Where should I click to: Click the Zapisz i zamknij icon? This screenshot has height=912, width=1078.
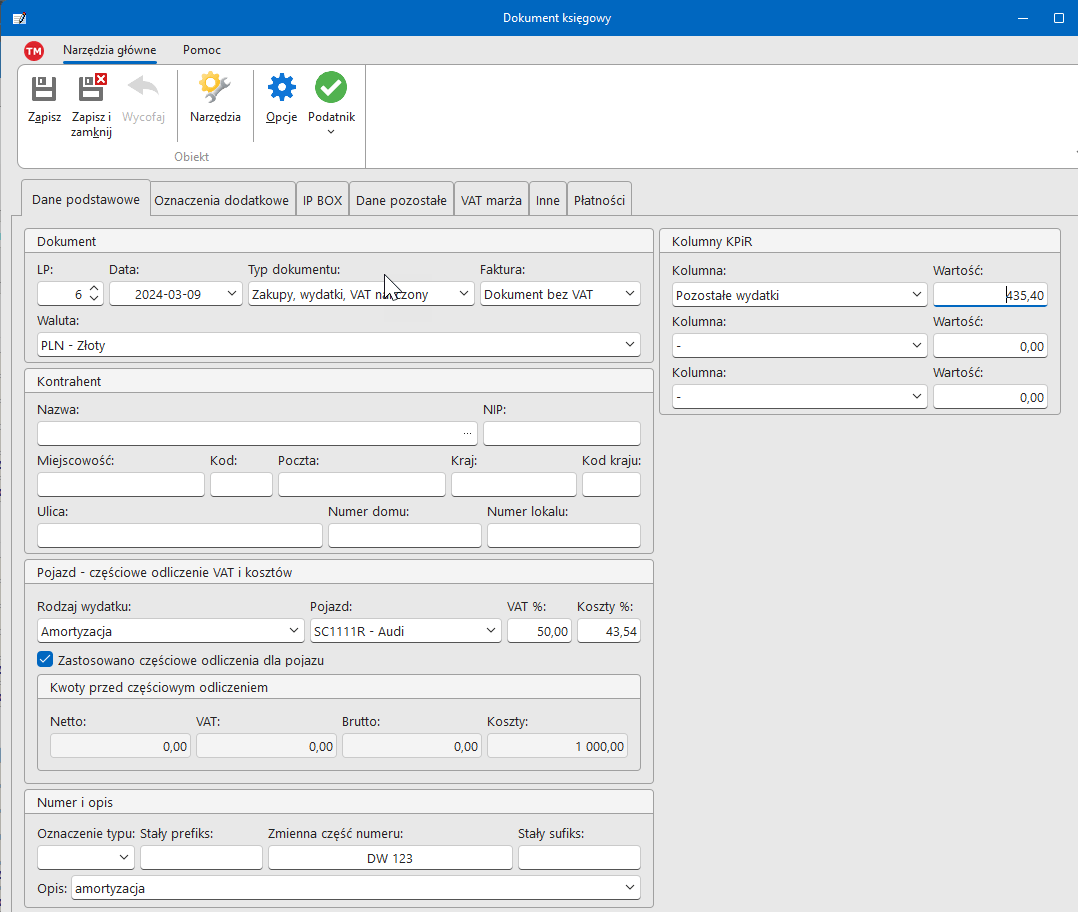(92, 90)
